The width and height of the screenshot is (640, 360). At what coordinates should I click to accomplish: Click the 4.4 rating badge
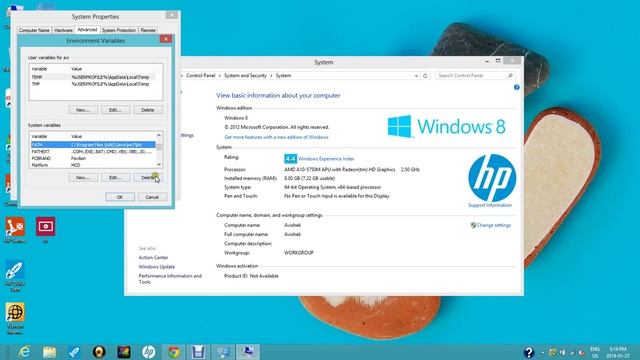pyautogui.click(x=290, y=159)
